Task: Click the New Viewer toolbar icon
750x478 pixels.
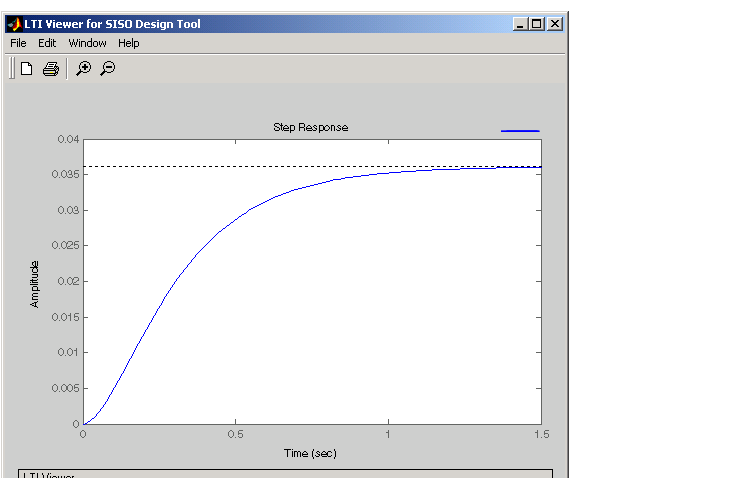Action: 27,68
